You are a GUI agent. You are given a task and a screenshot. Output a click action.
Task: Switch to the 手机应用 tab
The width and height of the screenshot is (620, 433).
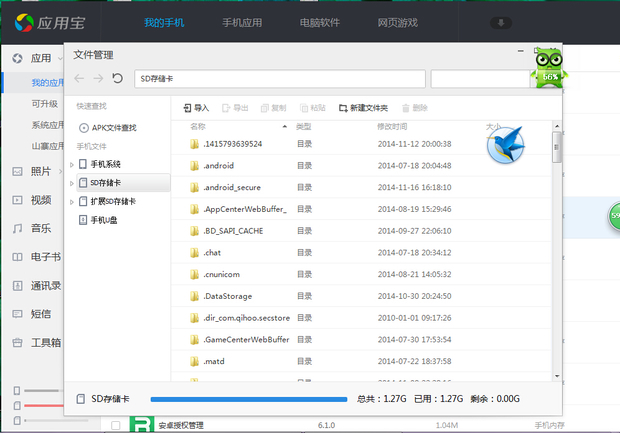pyautogui.click(x=242, y=23)
